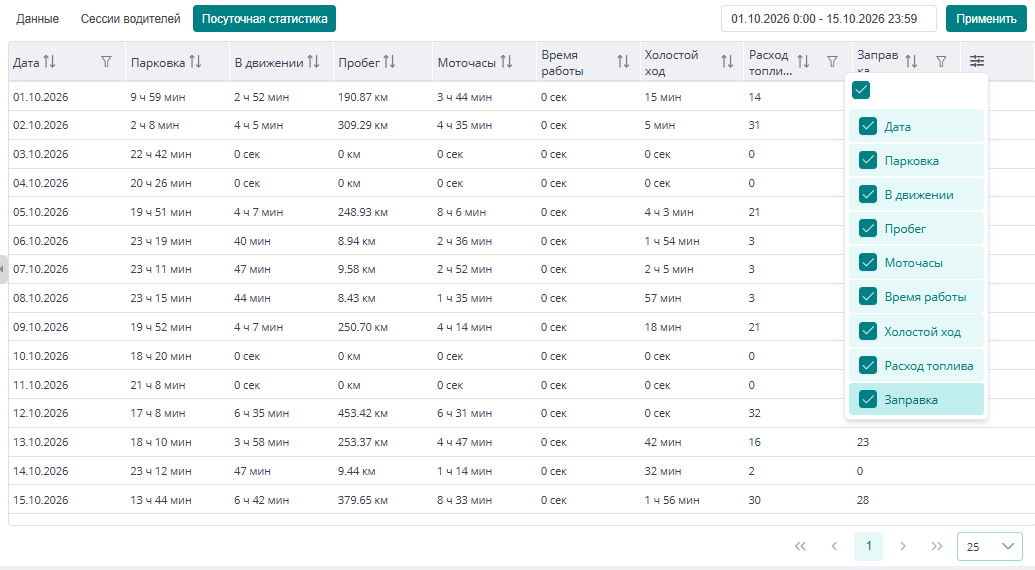Image resolution: width=1035 pixels, height=570 pixels.
Task: Click the 253.37 км mileage cell
Action: coord(363,442)
